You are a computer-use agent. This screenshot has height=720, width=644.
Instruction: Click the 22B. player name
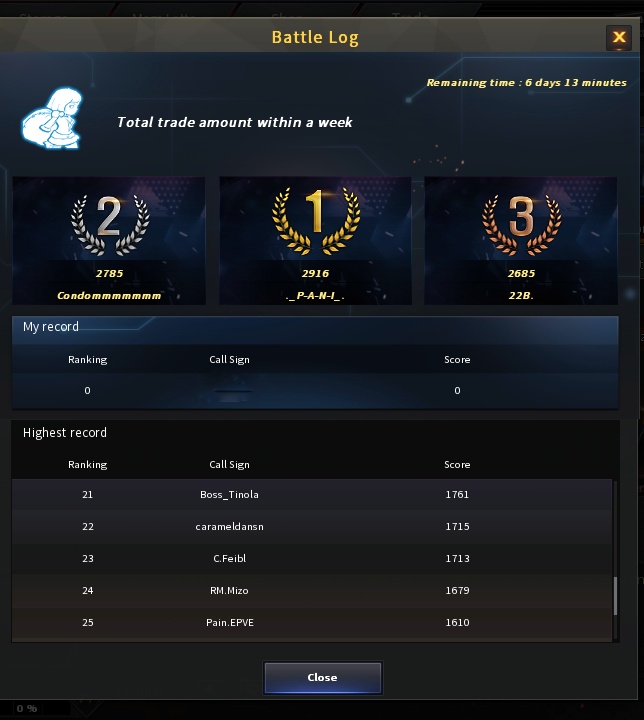pyautogui.click(x=521, y=296)
